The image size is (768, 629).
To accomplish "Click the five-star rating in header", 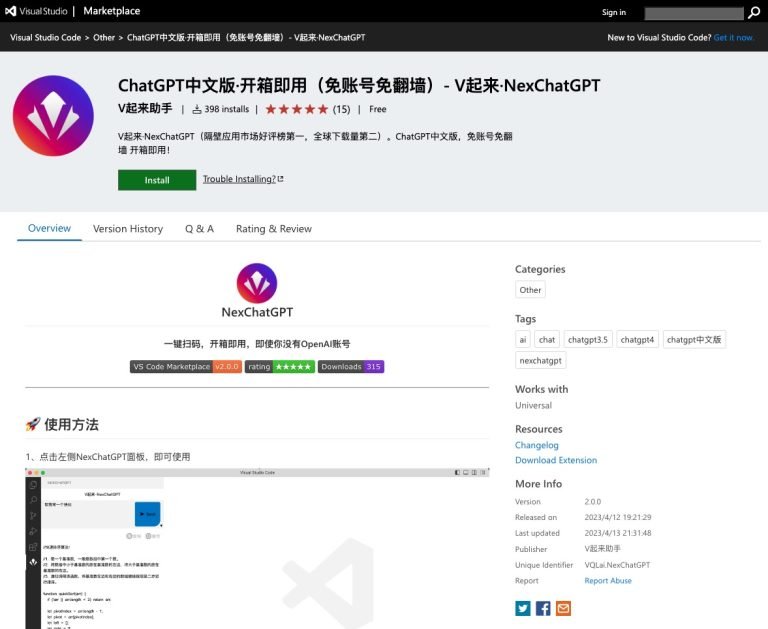I will (x=296, y=109).
